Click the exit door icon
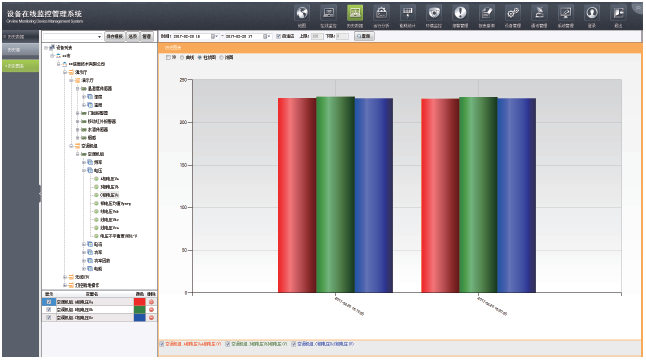 (618, 13)
